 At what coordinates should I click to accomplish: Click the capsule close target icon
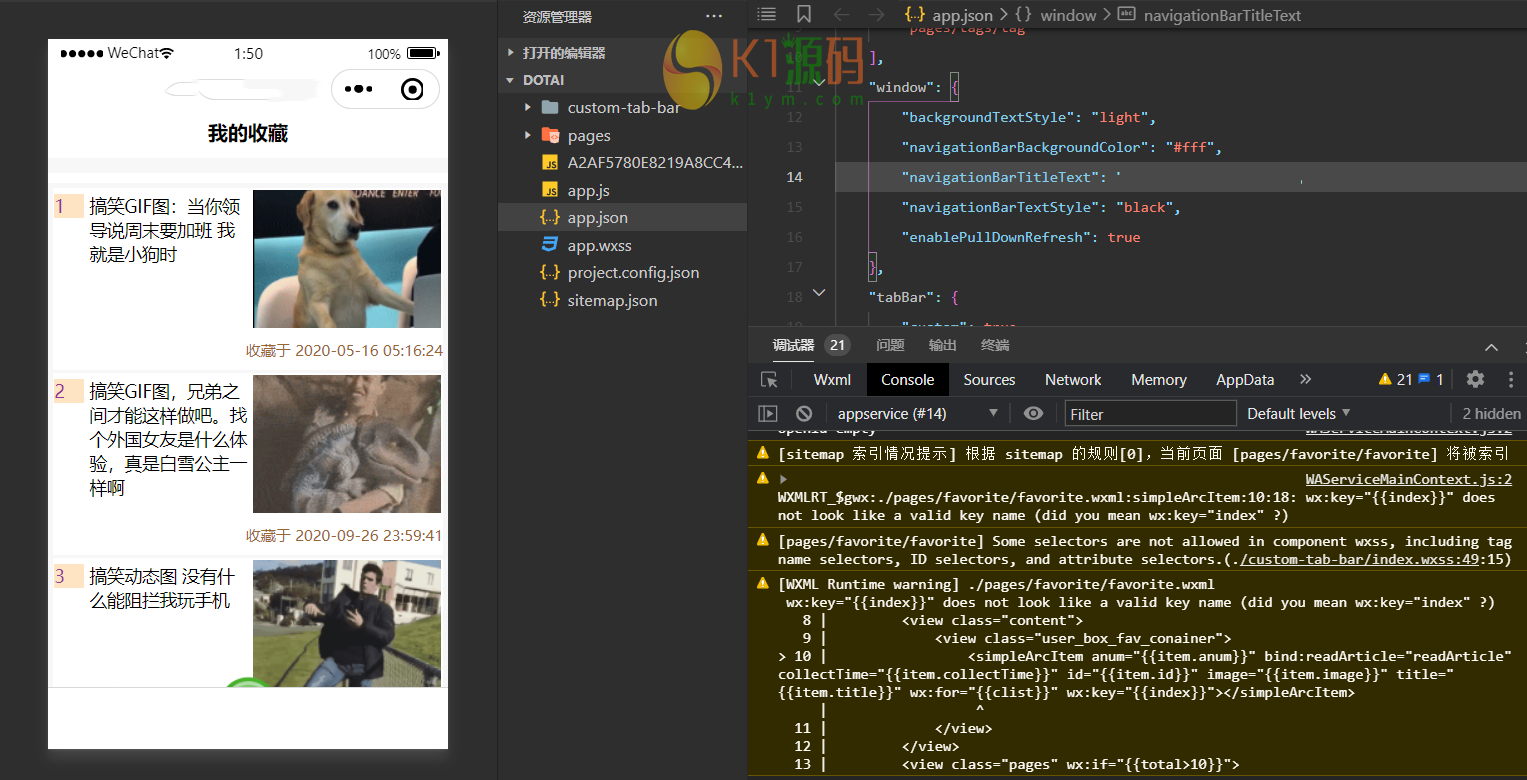[411, 90]
